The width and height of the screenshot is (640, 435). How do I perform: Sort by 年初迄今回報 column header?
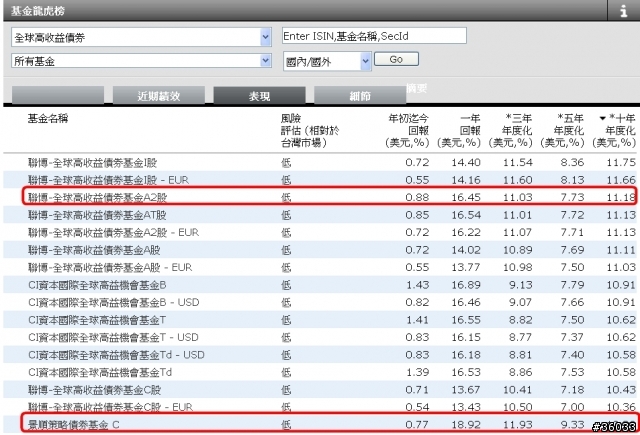pos(407,130)
